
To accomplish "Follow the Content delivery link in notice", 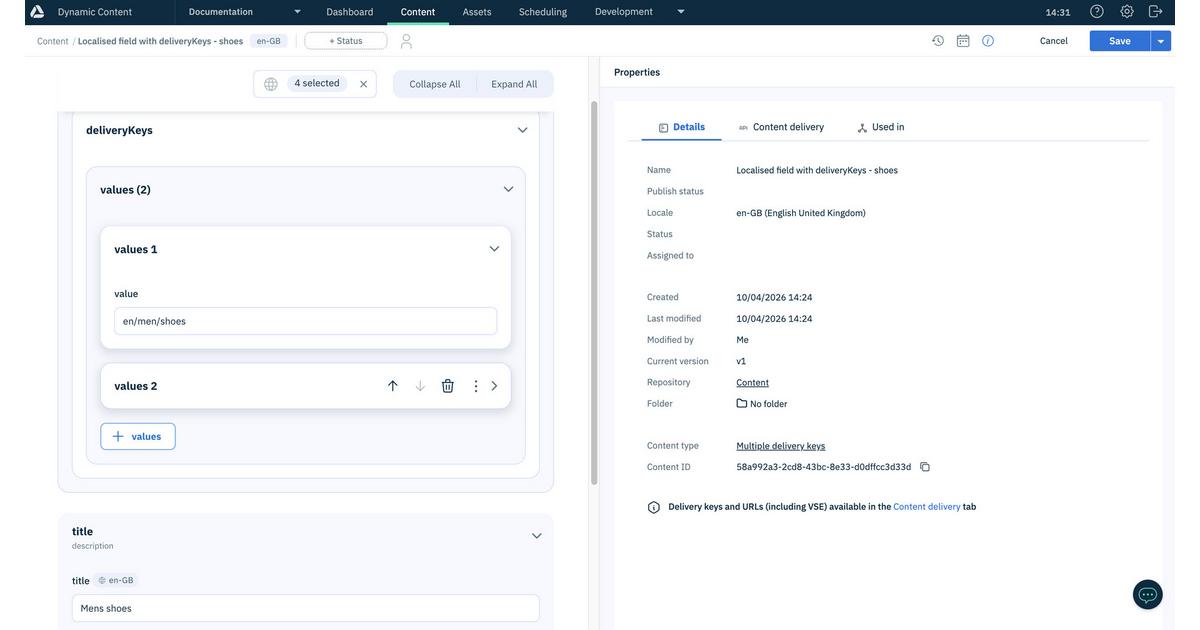I will pos(927,507).
